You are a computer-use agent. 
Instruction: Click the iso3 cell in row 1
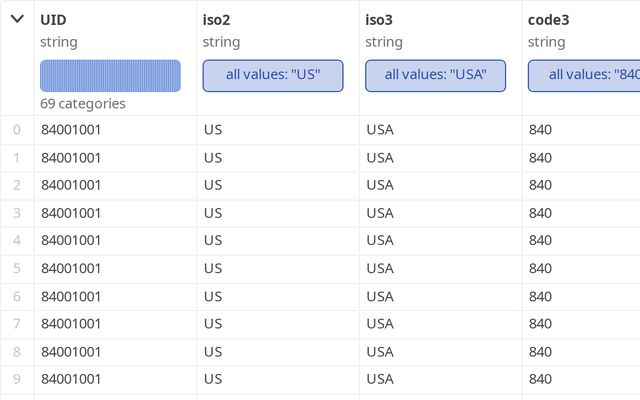coord(380,157)
